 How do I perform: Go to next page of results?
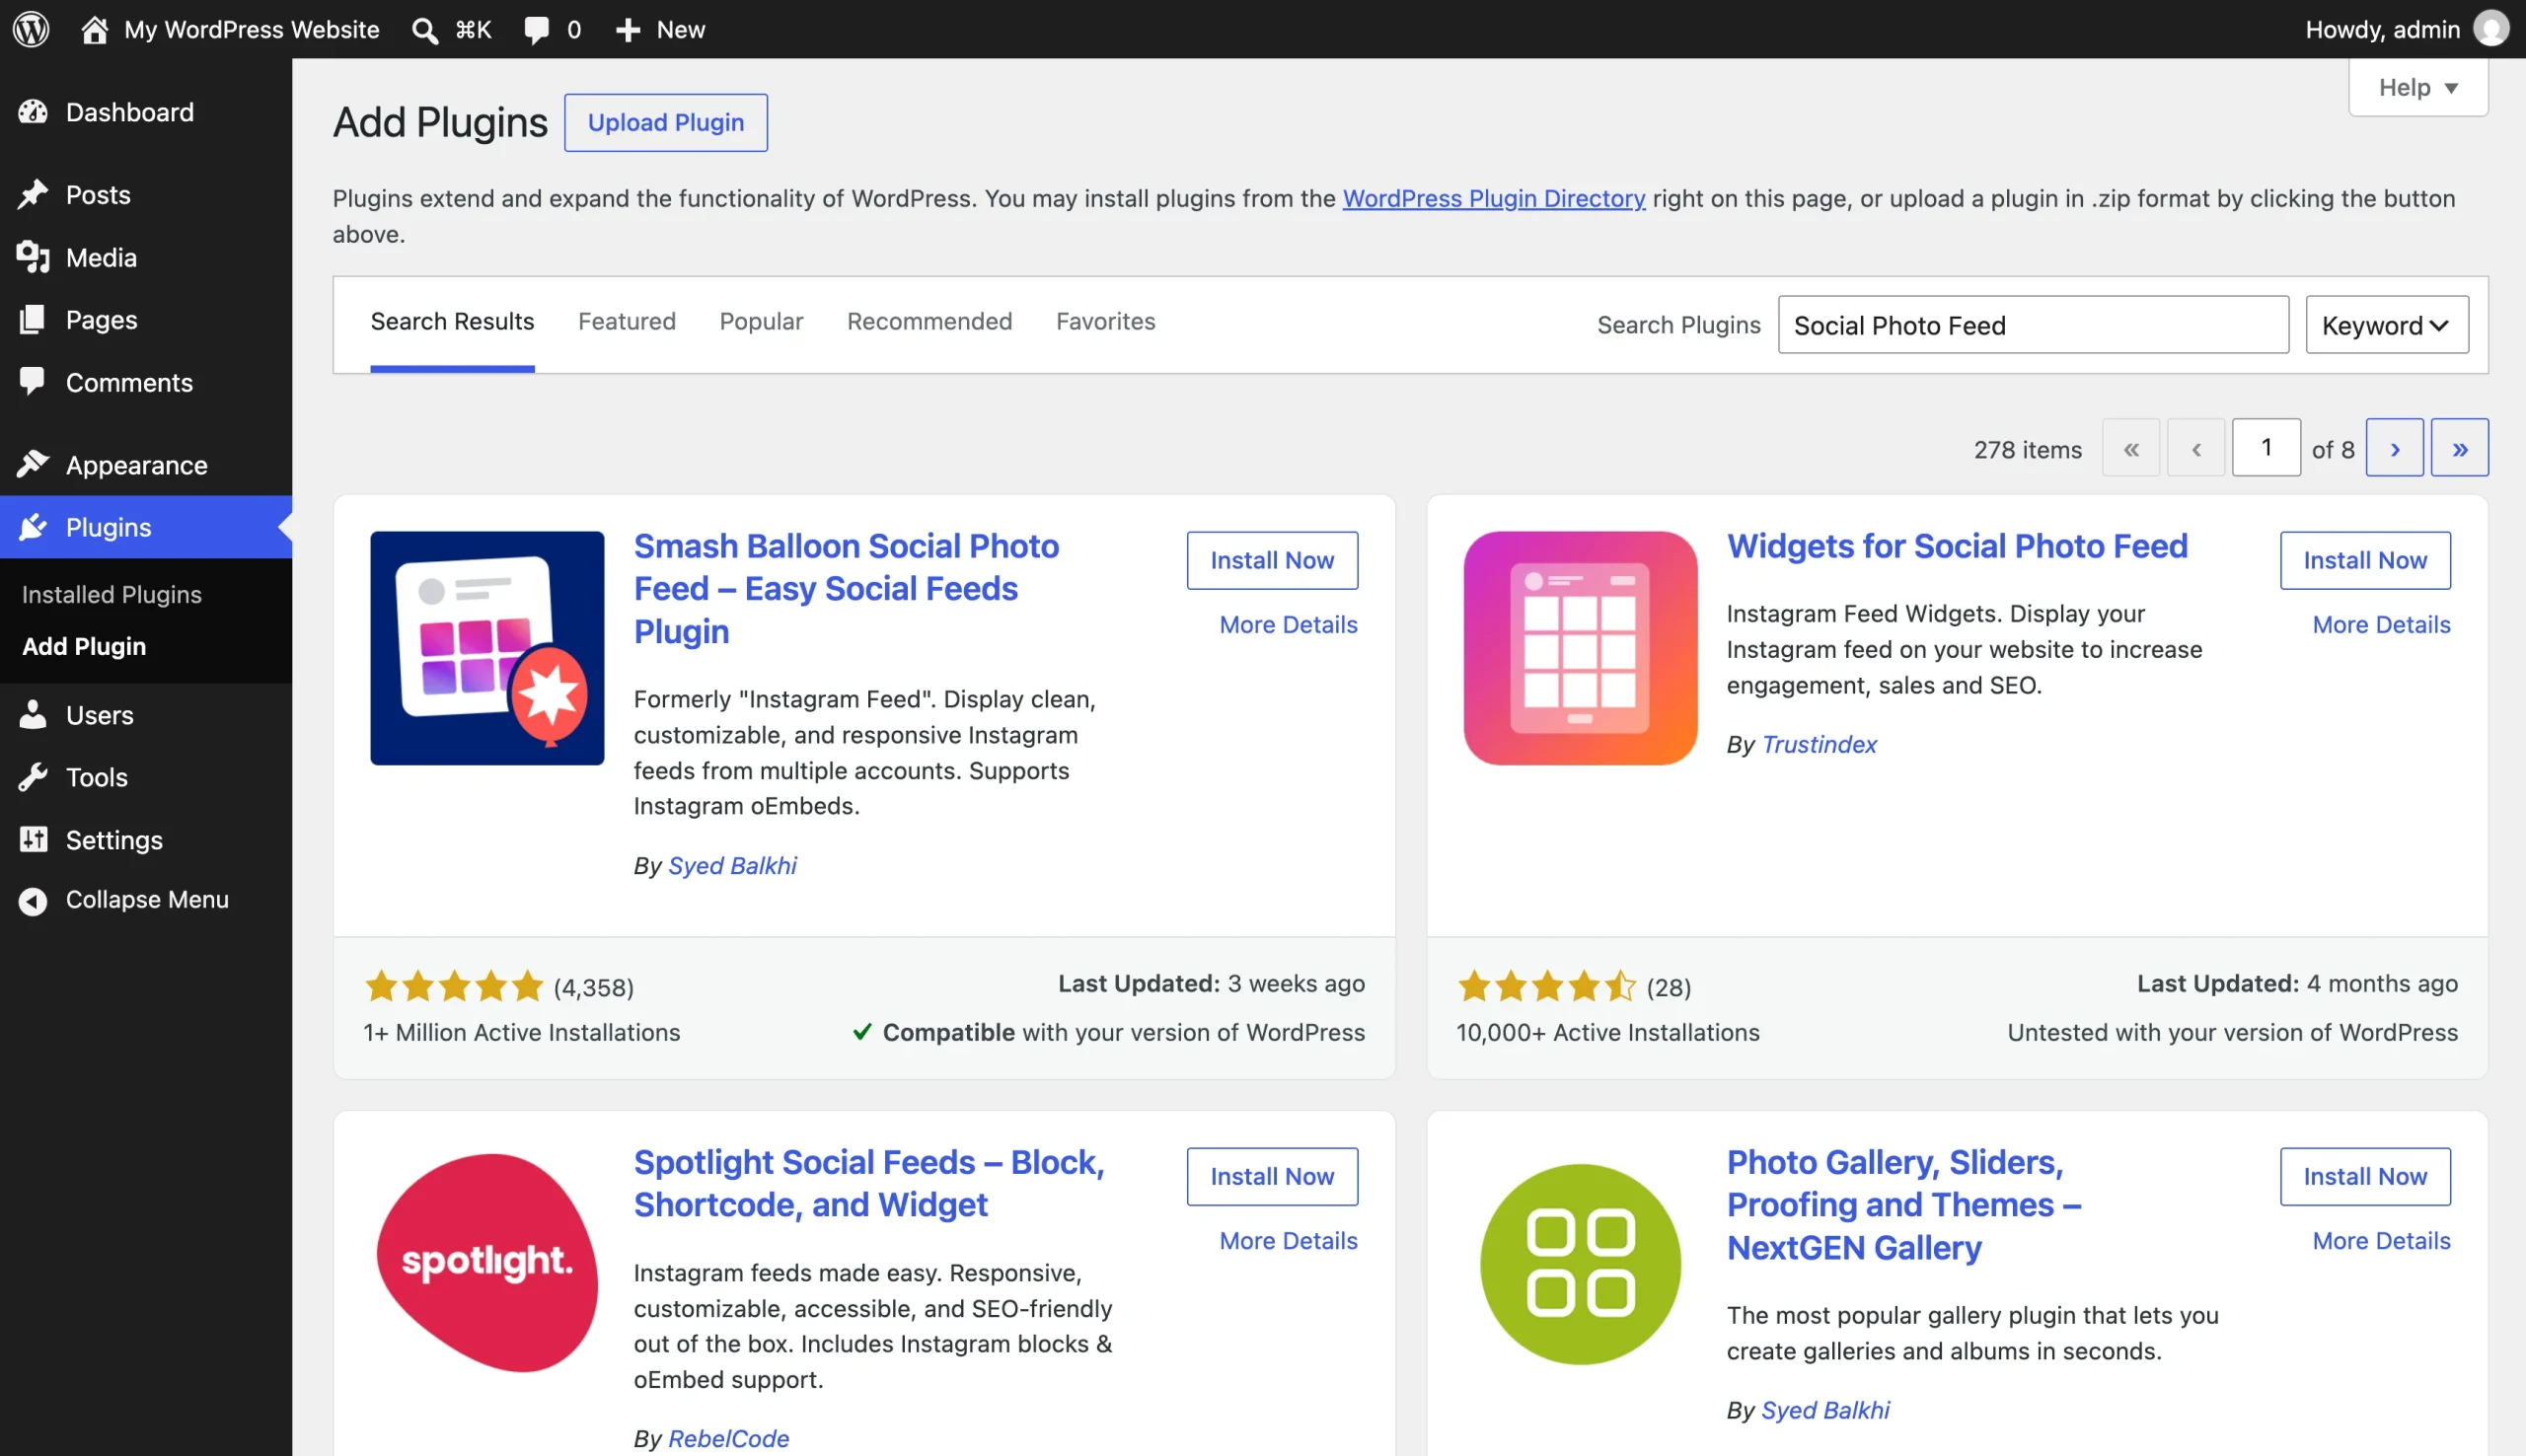[2394, 448]
